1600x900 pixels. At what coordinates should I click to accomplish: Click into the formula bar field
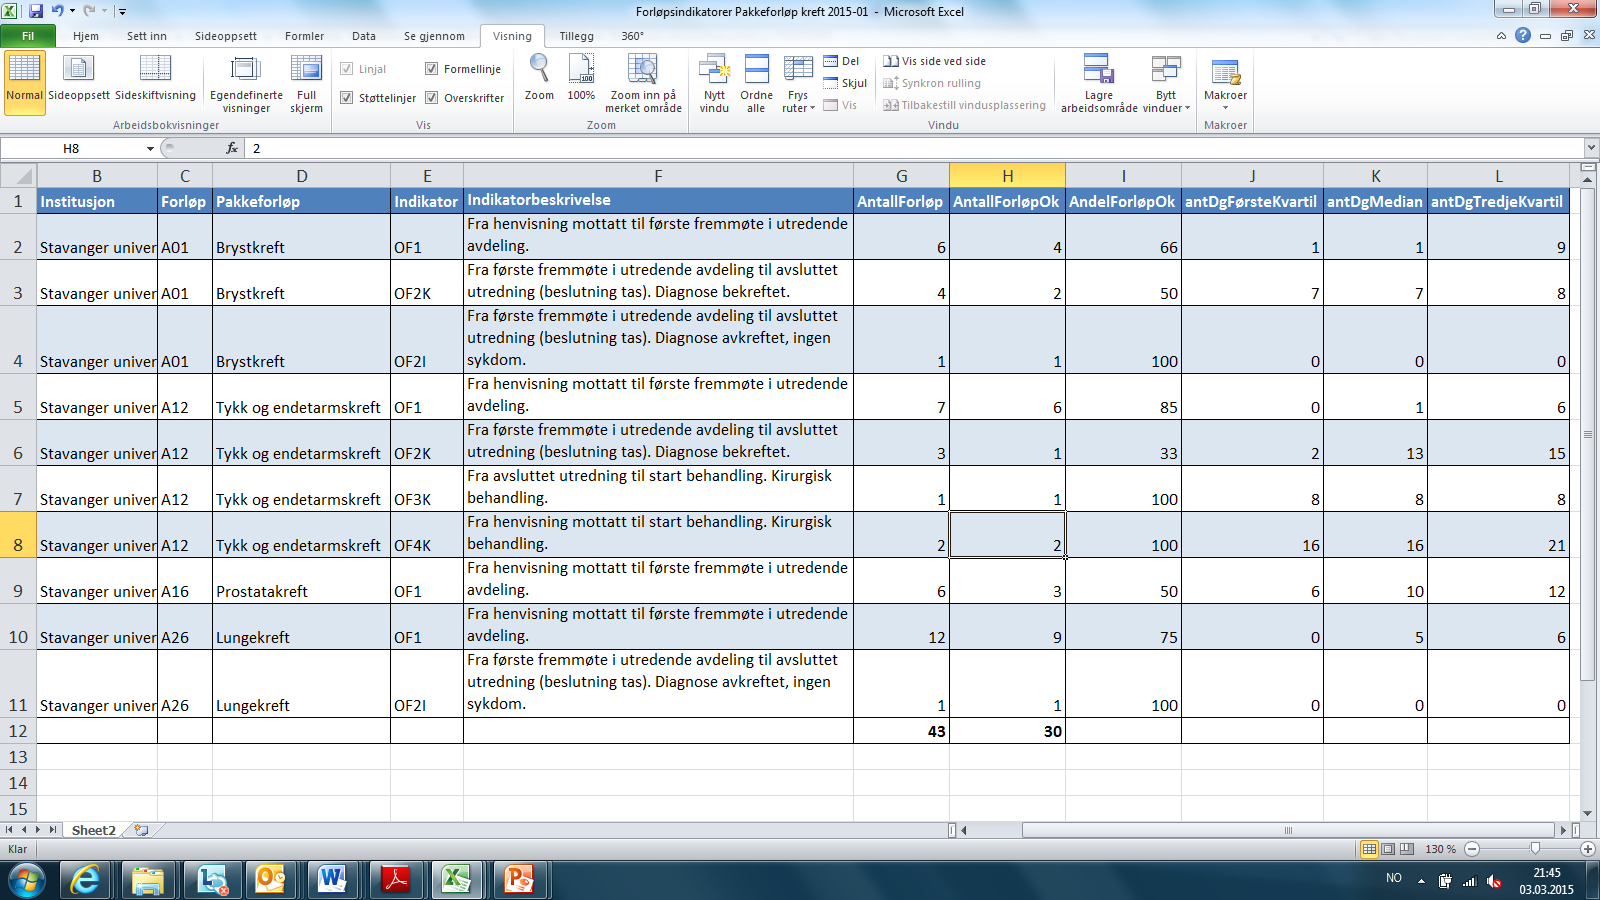tap(912, 148)
